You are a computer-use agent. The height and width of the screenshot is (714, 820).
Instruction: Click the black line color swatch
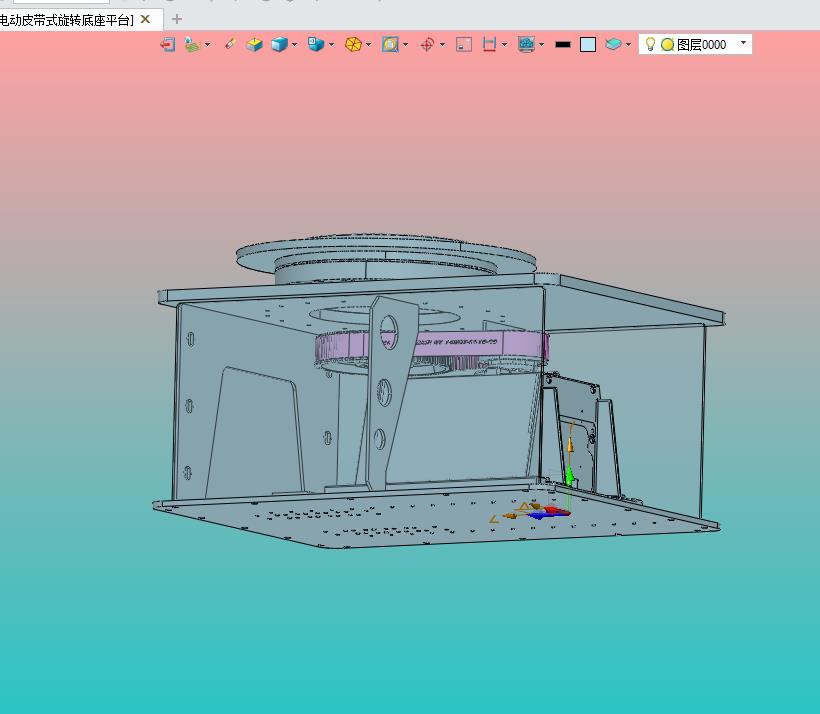coord(563,45)
